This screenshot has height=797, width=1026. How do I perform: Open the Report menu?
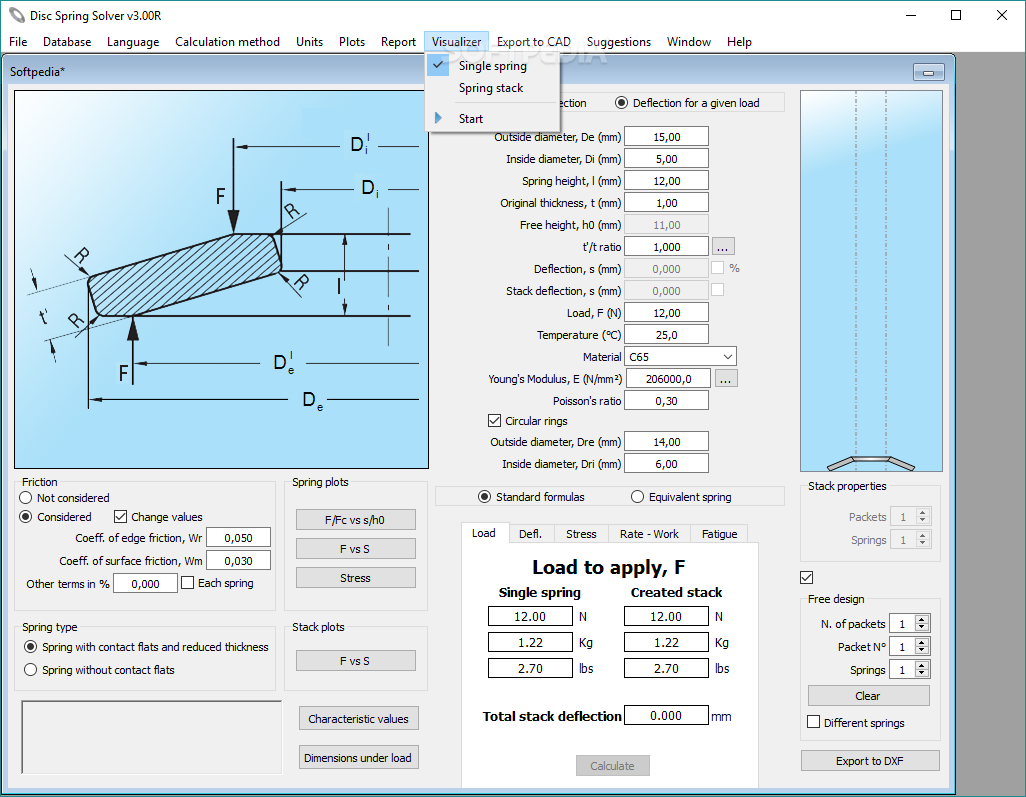398,42
